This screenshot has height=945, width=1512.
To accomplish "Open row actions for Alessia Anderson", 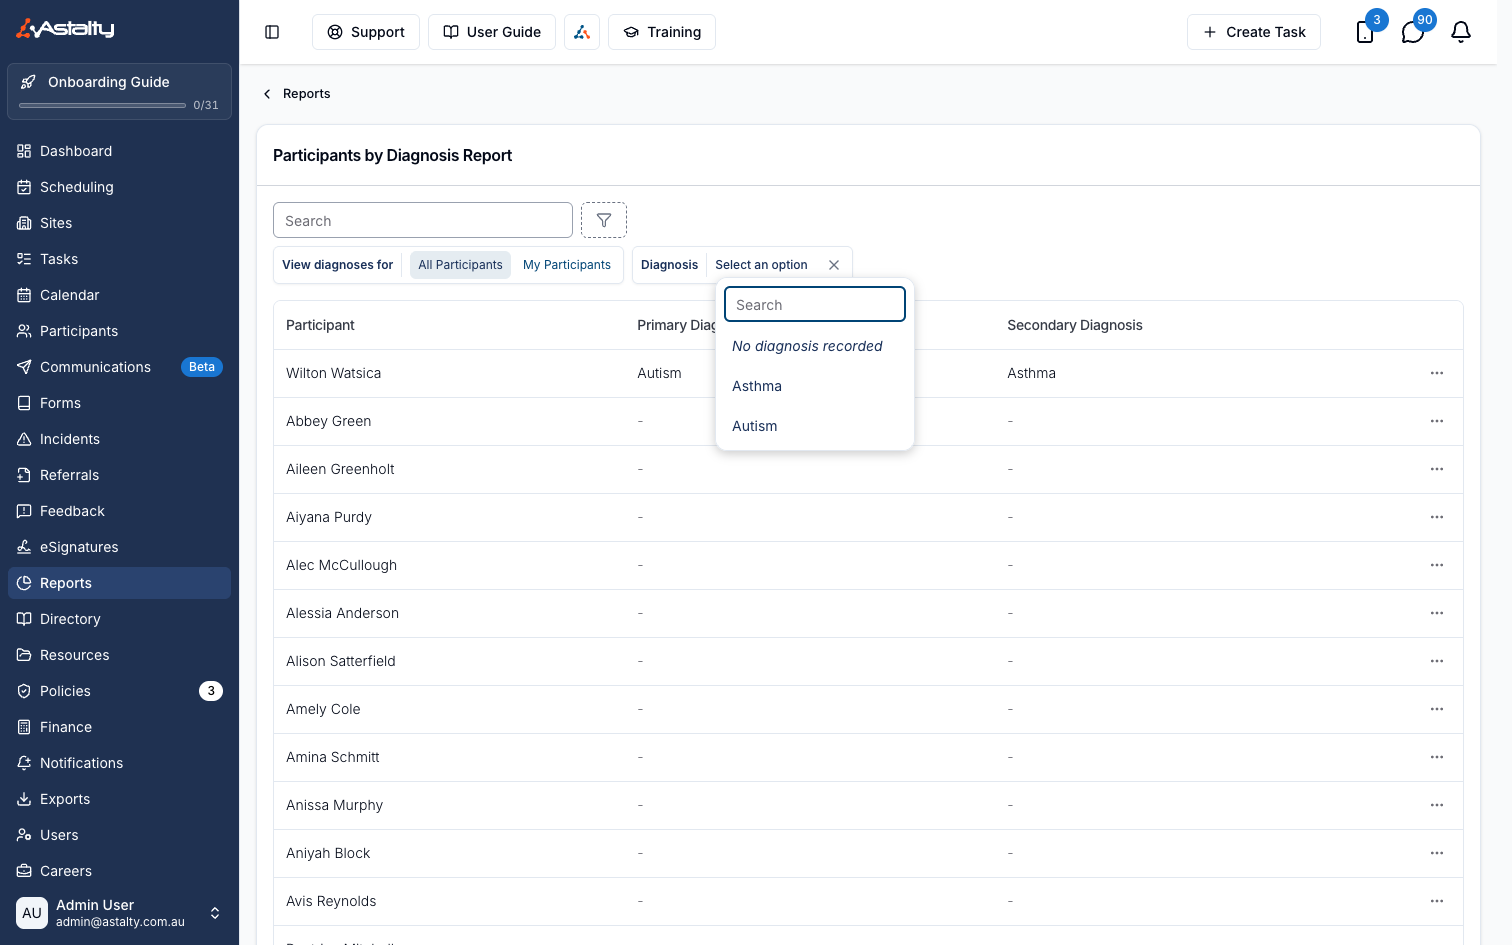I will pyautogui.click(x=1437, y=613).
